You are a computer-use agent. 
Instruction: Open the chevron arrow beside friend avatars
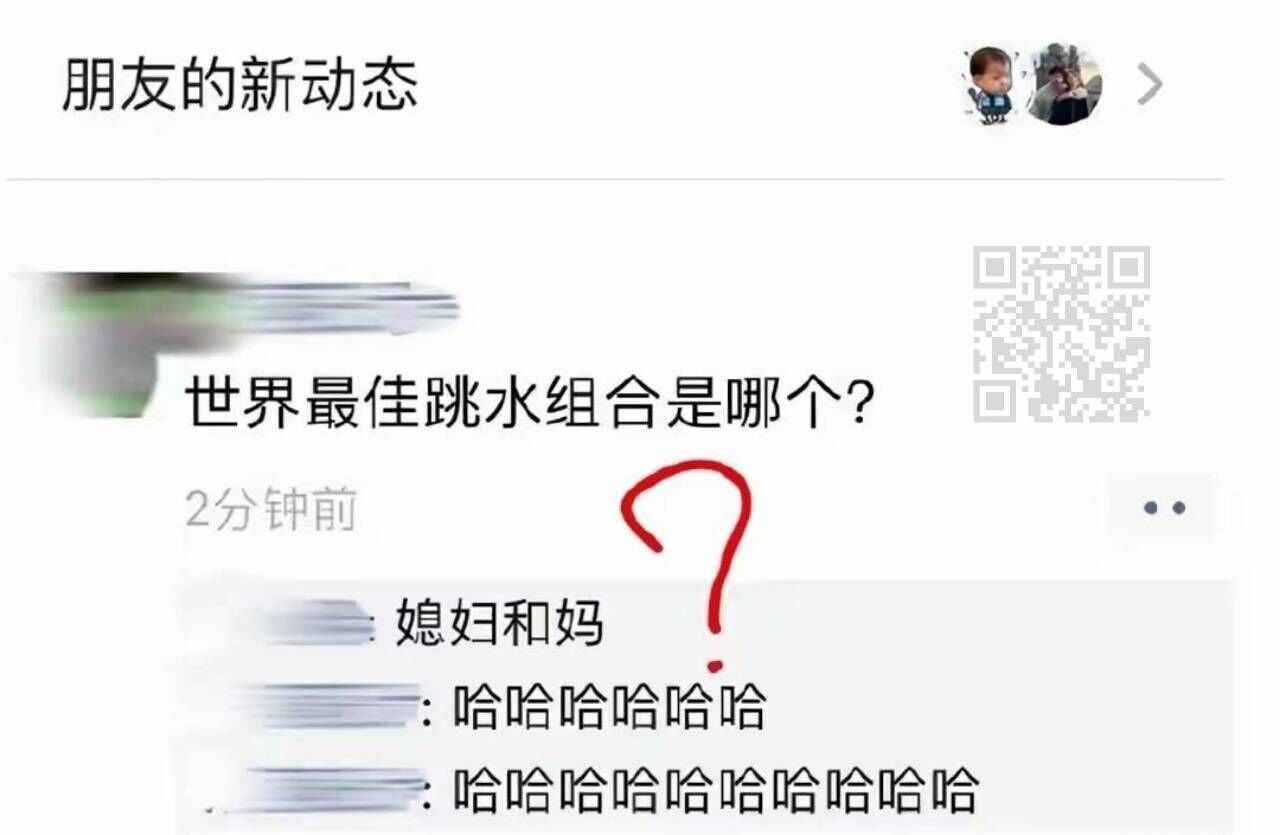click(x=1150, y=86)
